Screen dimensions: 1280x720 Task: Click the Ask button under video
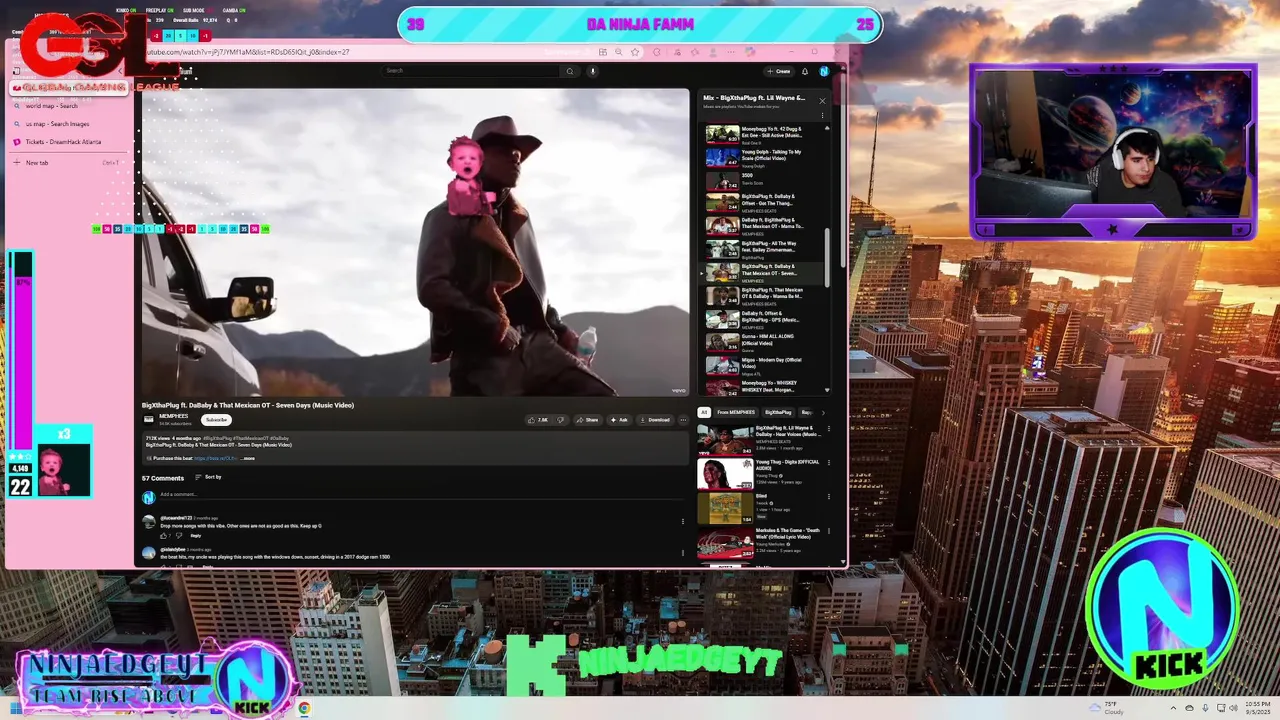pyautogui.click(x=619, y=420)
